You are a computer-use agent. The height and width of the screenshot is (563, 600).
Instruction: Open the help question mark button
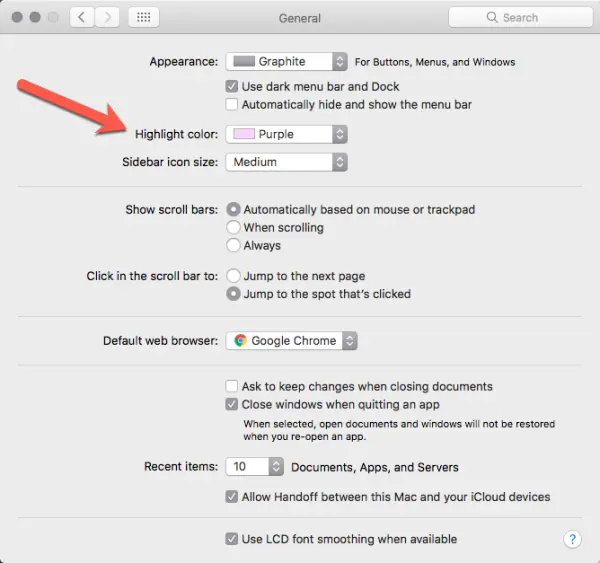pyautogui.click(x=572, y=539)
